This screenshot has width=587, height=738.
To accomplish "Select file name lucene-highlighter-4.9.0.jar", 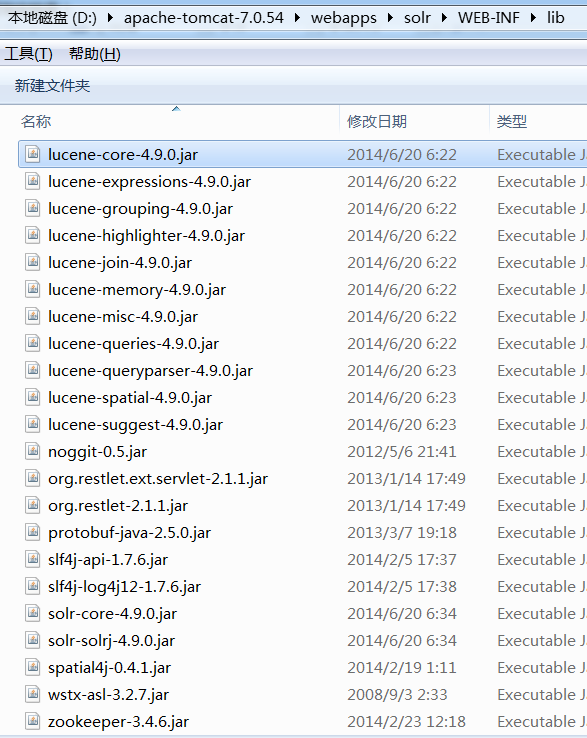I will coord(146,236).
